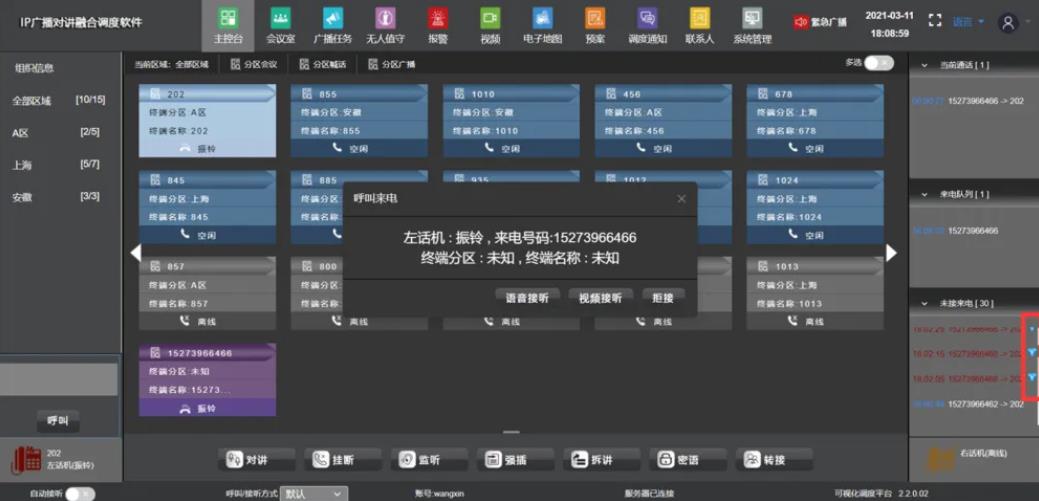Click the 挂断 hang up button
The width and height of the screenshot is (1039, 501).
[343, 459]
